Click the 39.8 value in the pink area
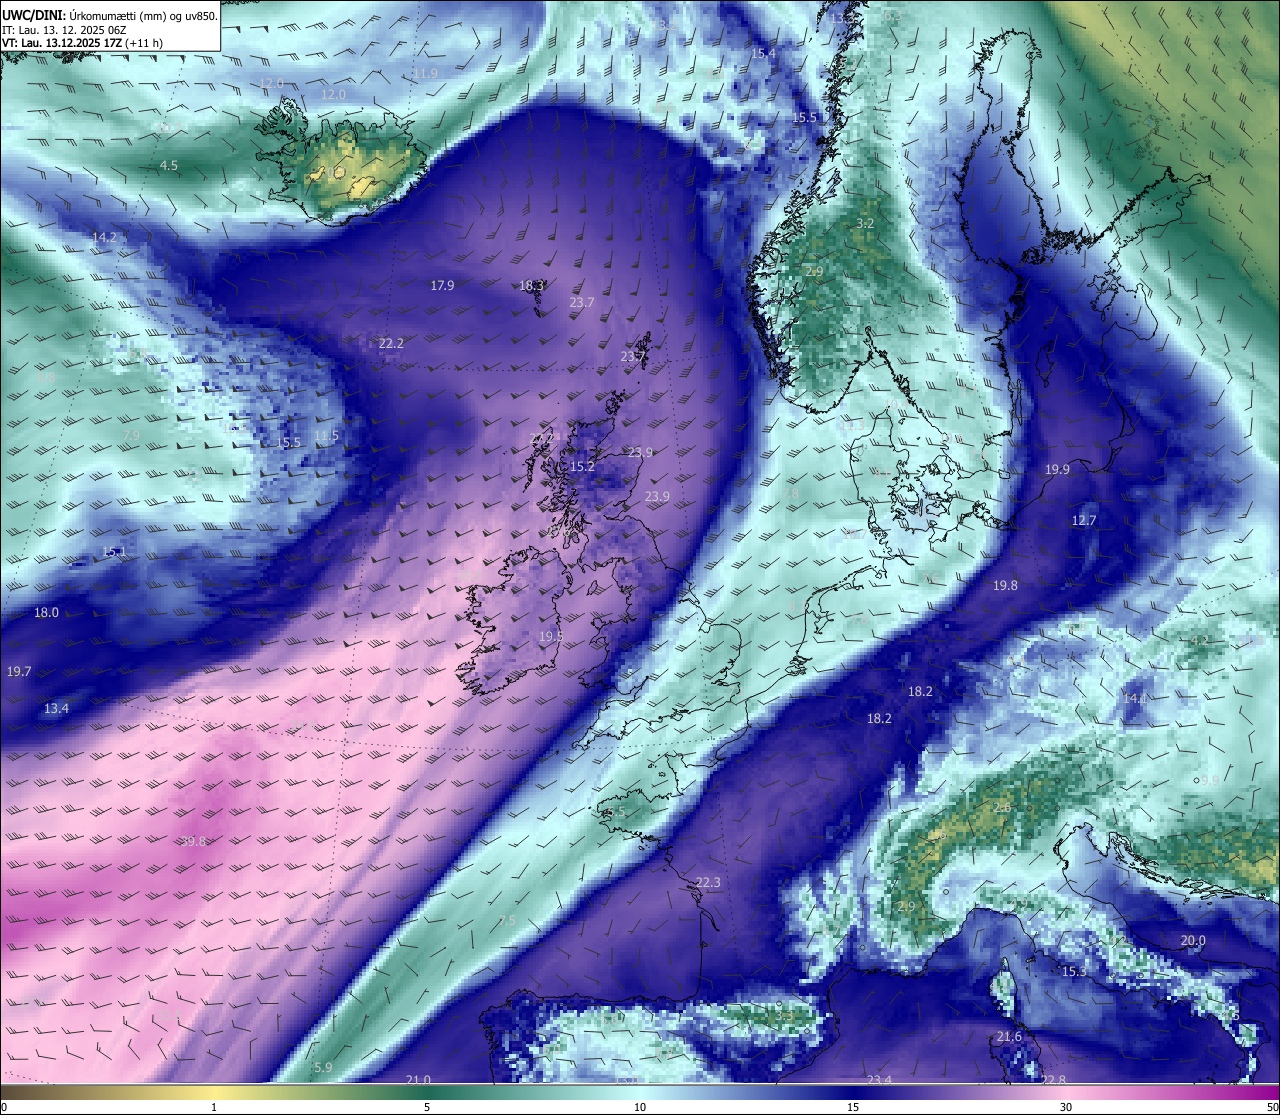Viewport: 1280px width, 1115px height. 194,842
